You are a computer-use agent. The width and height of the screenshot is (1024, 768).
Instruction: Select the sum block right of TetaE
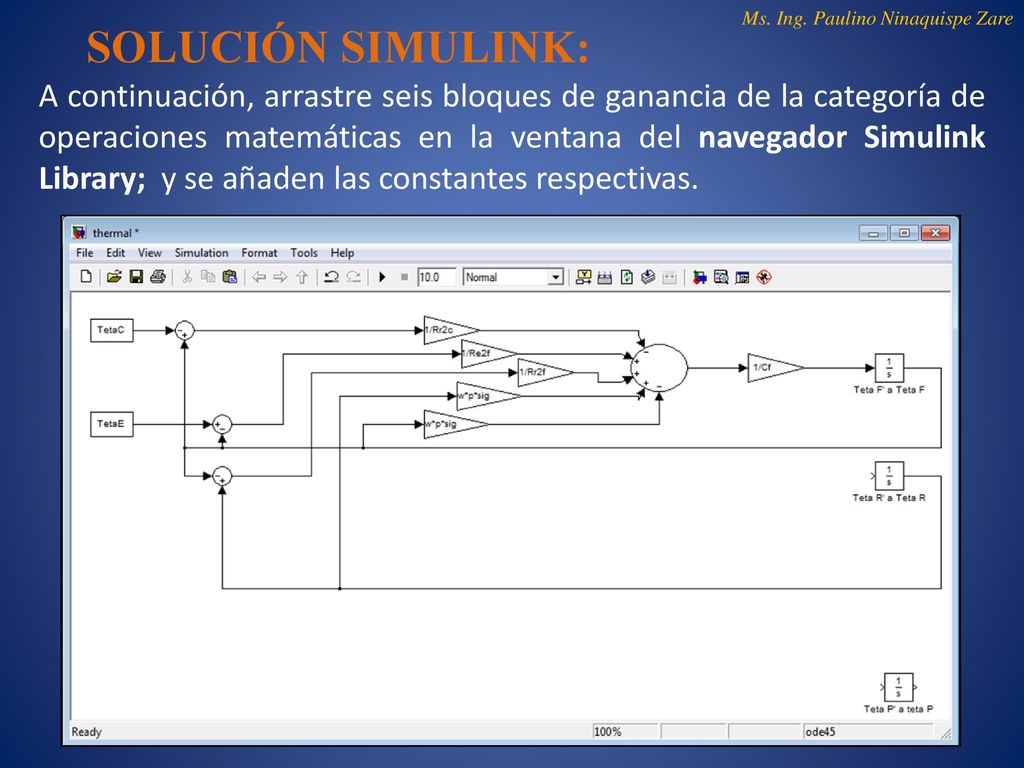point(222,424)
